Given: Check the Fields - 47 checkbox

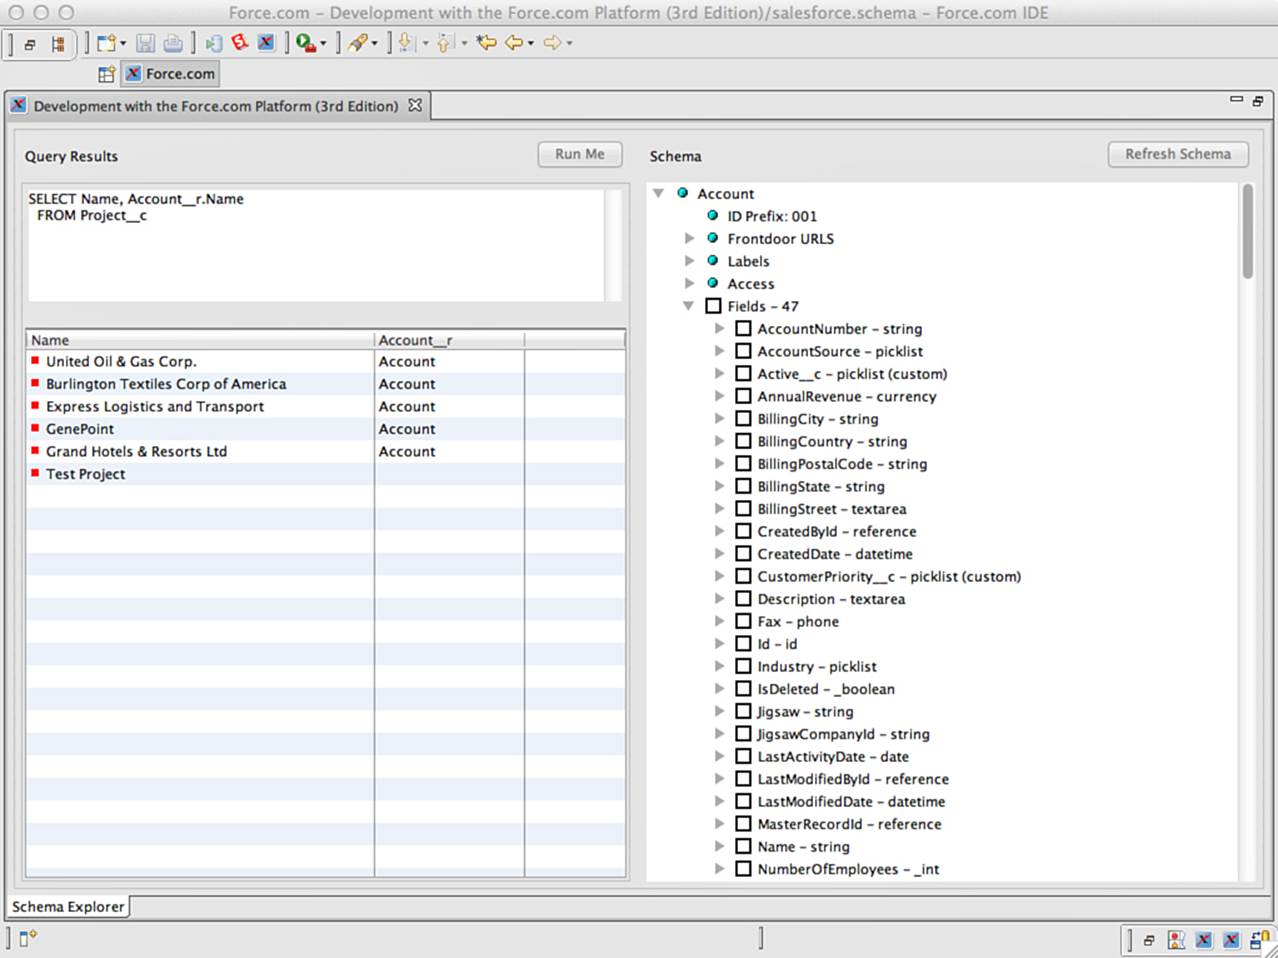Looking at the screenshot, I should pos(713,306).
